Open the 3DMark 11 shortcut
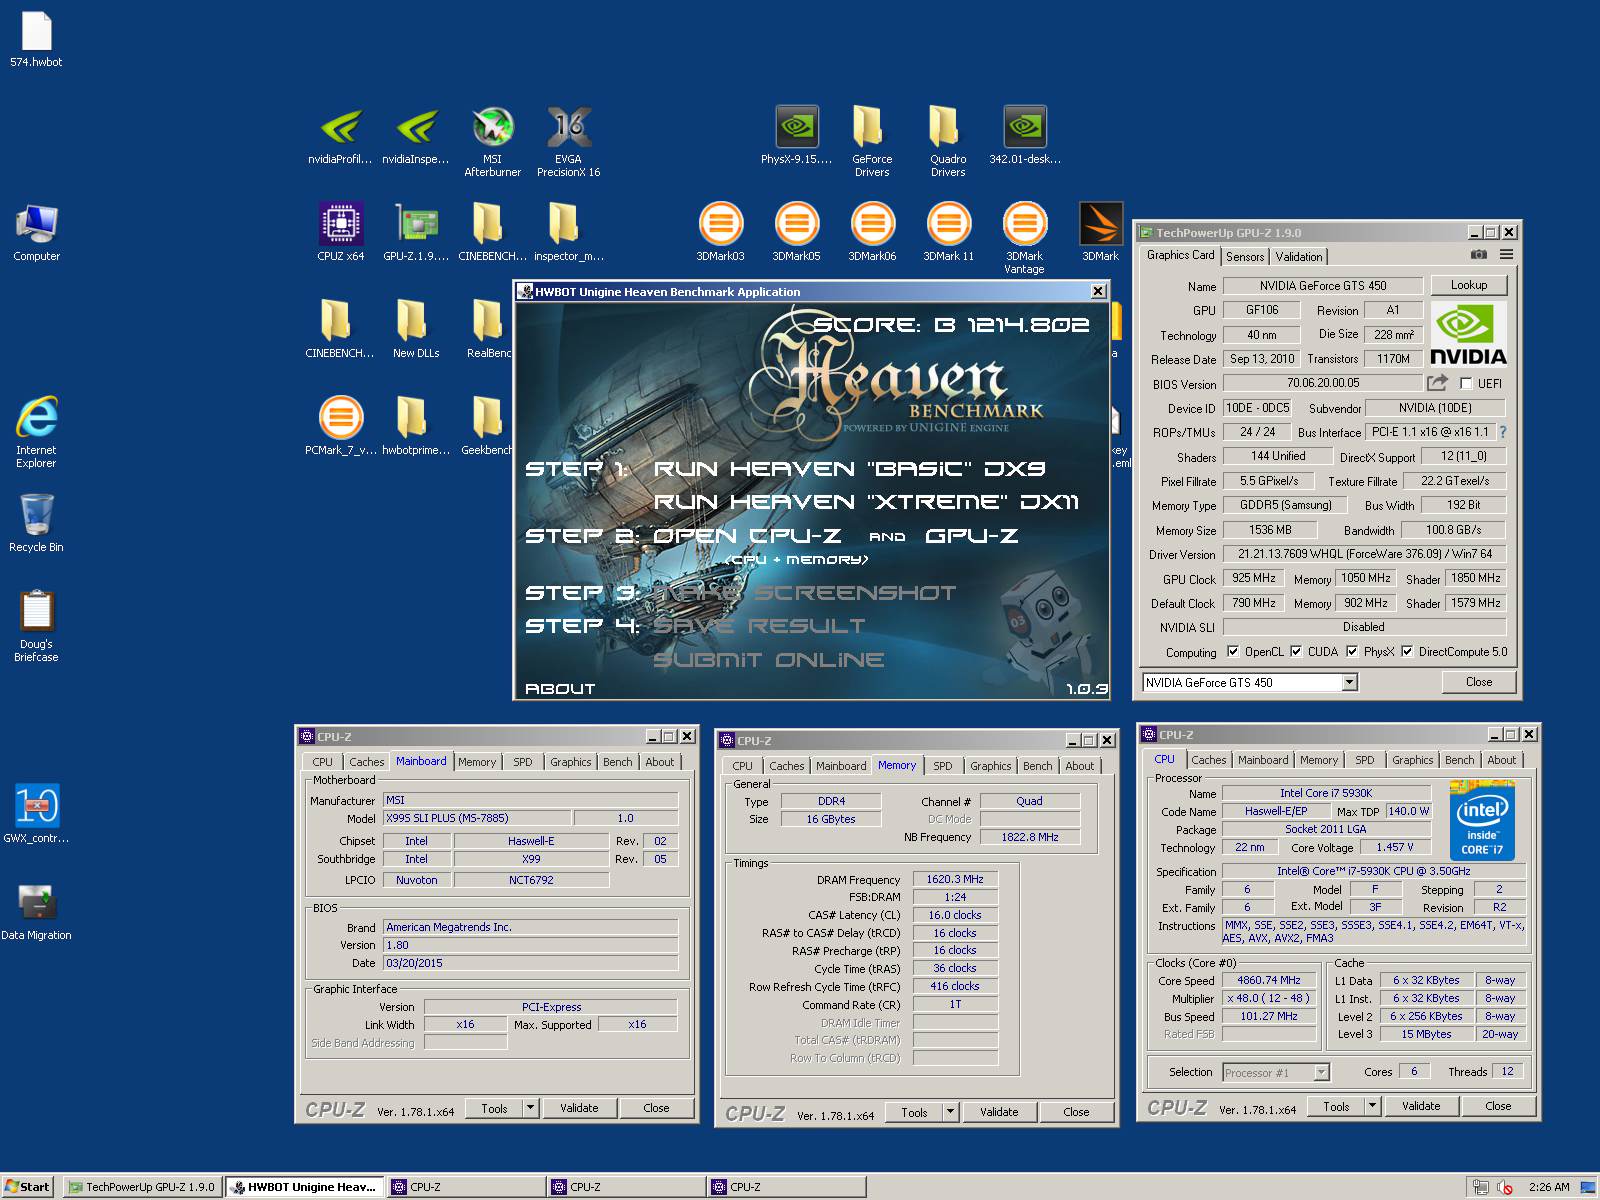This screenshot has height=1200, width=1600. coord(948,232)
